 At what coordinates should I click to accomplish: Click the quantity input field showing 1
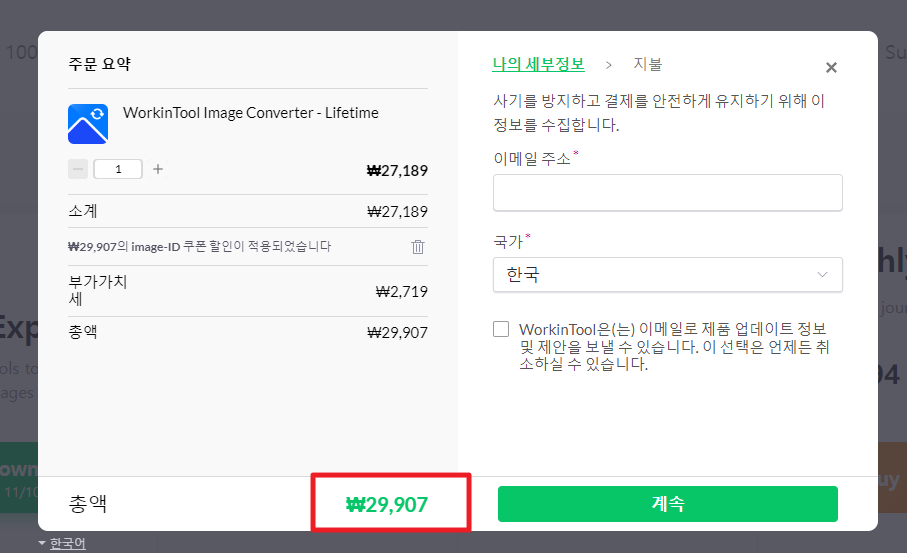click(118, 169)
